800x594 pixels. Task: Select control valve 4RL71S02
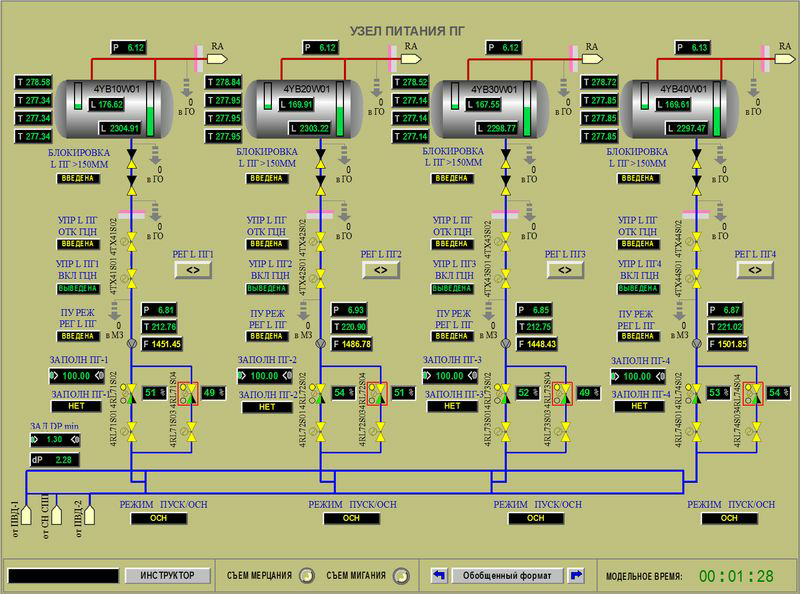131,393
